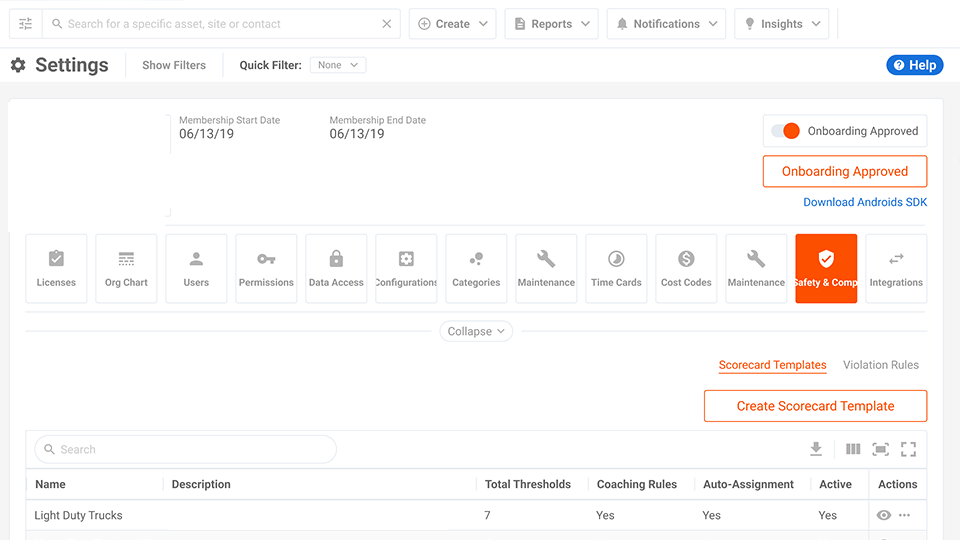The image size is (960, 540).
Task: Open the Time Cards tile
Action: [616, 268]
